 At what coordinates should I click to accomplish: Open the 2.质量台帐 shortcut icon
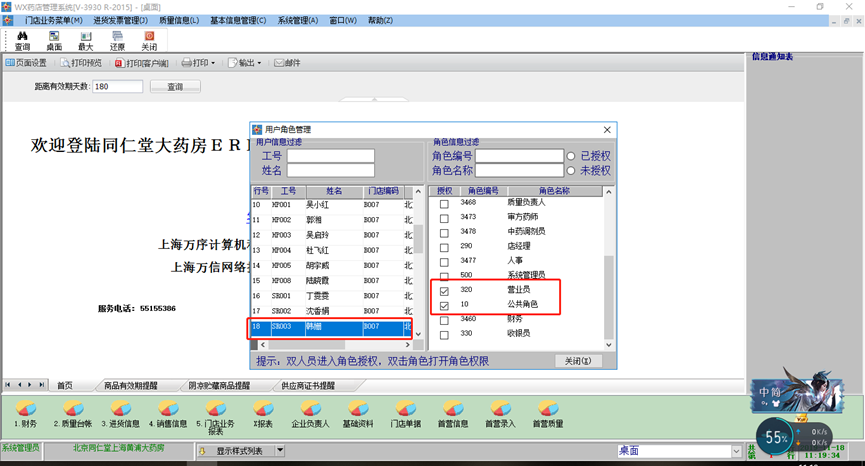coord(73,414)
